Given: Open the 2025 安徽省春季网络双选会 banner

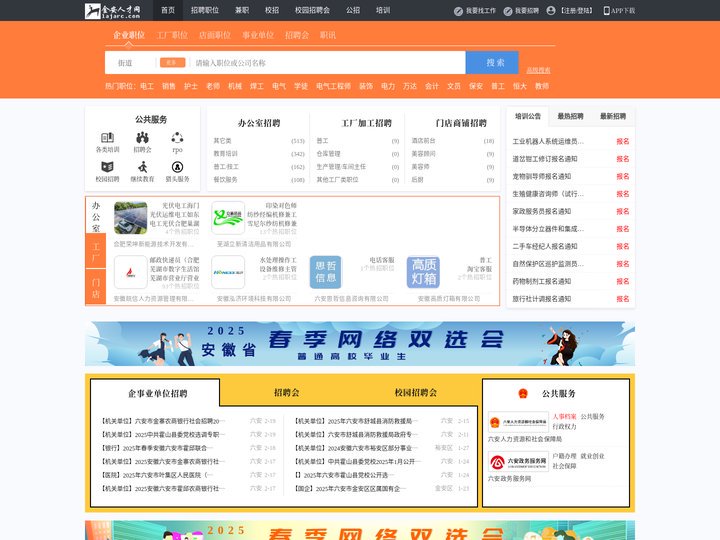Looking at the screenshot, I should pyautogui.click(x=360, y=343).
